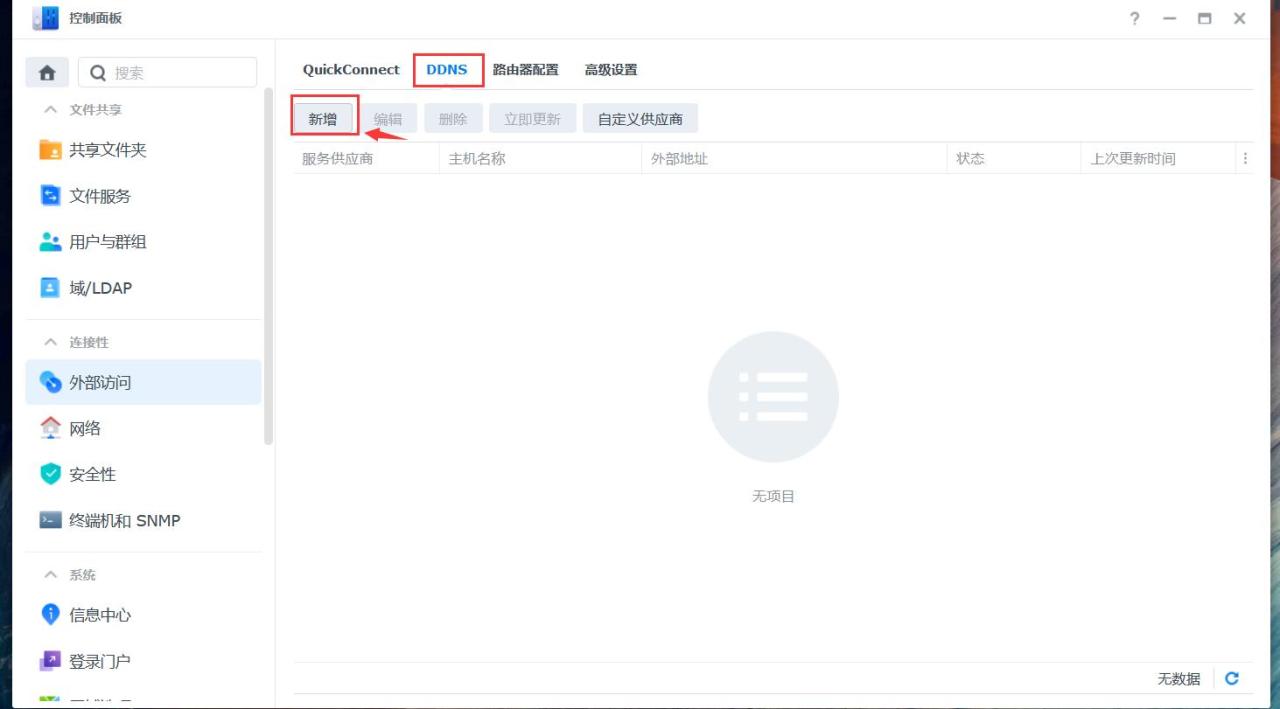Click the Edit (编辑) button
Image resolution: width=1280 pixels, height=709 pixels.
point(388,119)
